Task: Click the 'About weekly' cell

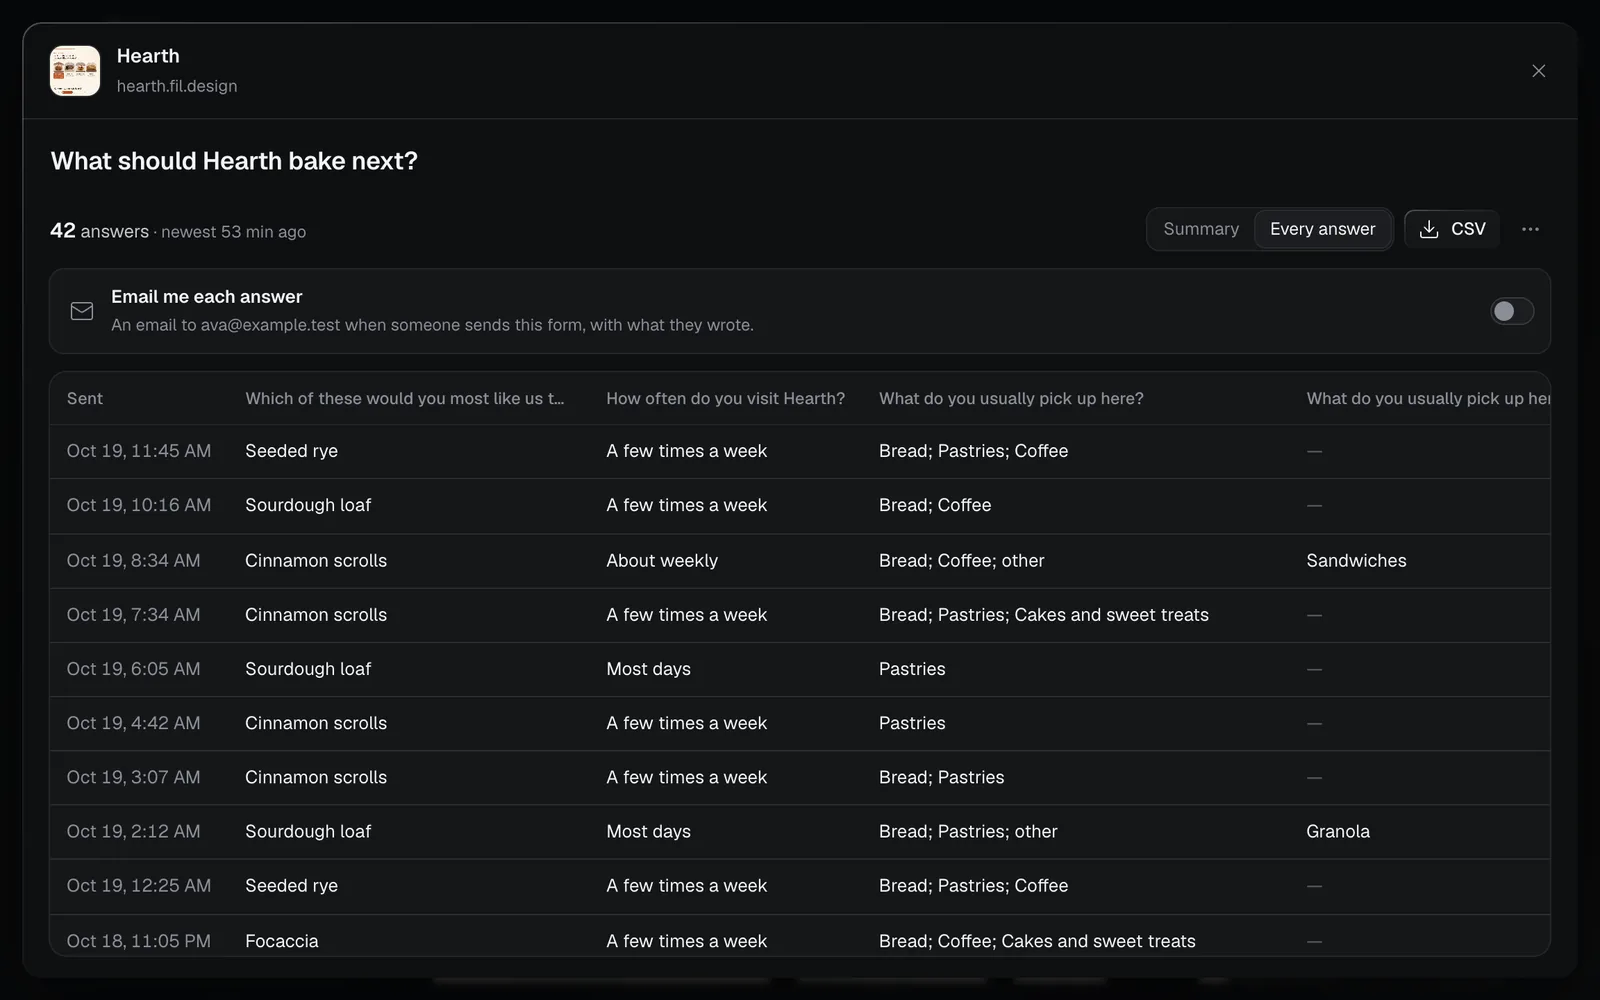Action: point(662,561)
